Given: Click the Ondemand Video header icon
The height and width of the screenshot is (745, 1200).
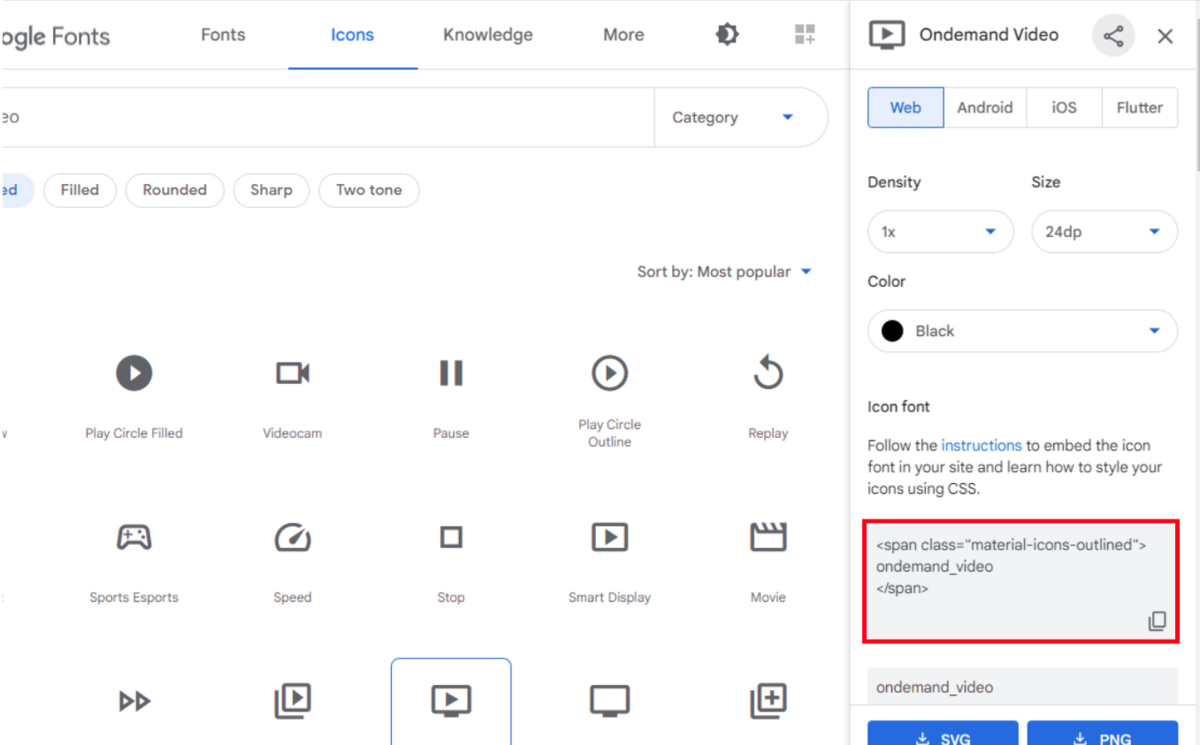Looking at the screenshot, I should point(886,35).
